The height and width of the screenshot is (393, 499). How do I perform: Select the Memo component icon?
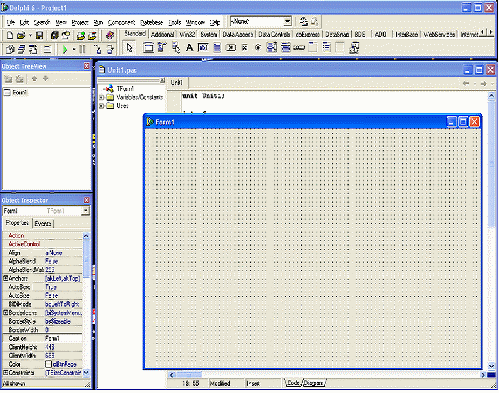(x=217, y=48)
